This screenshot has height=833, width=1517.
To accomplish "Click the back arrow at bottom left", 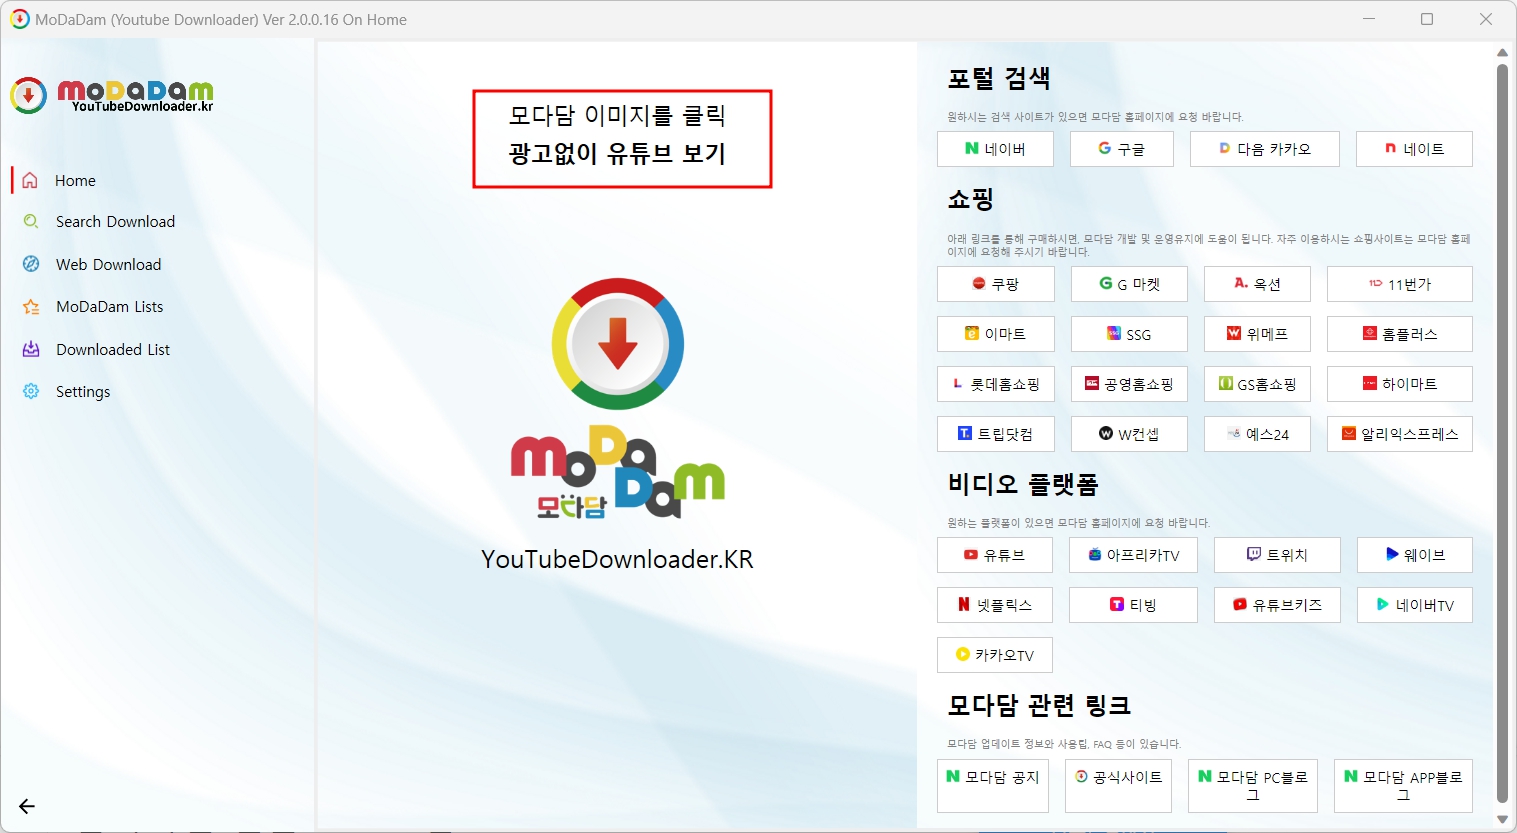I will [27, 806].
